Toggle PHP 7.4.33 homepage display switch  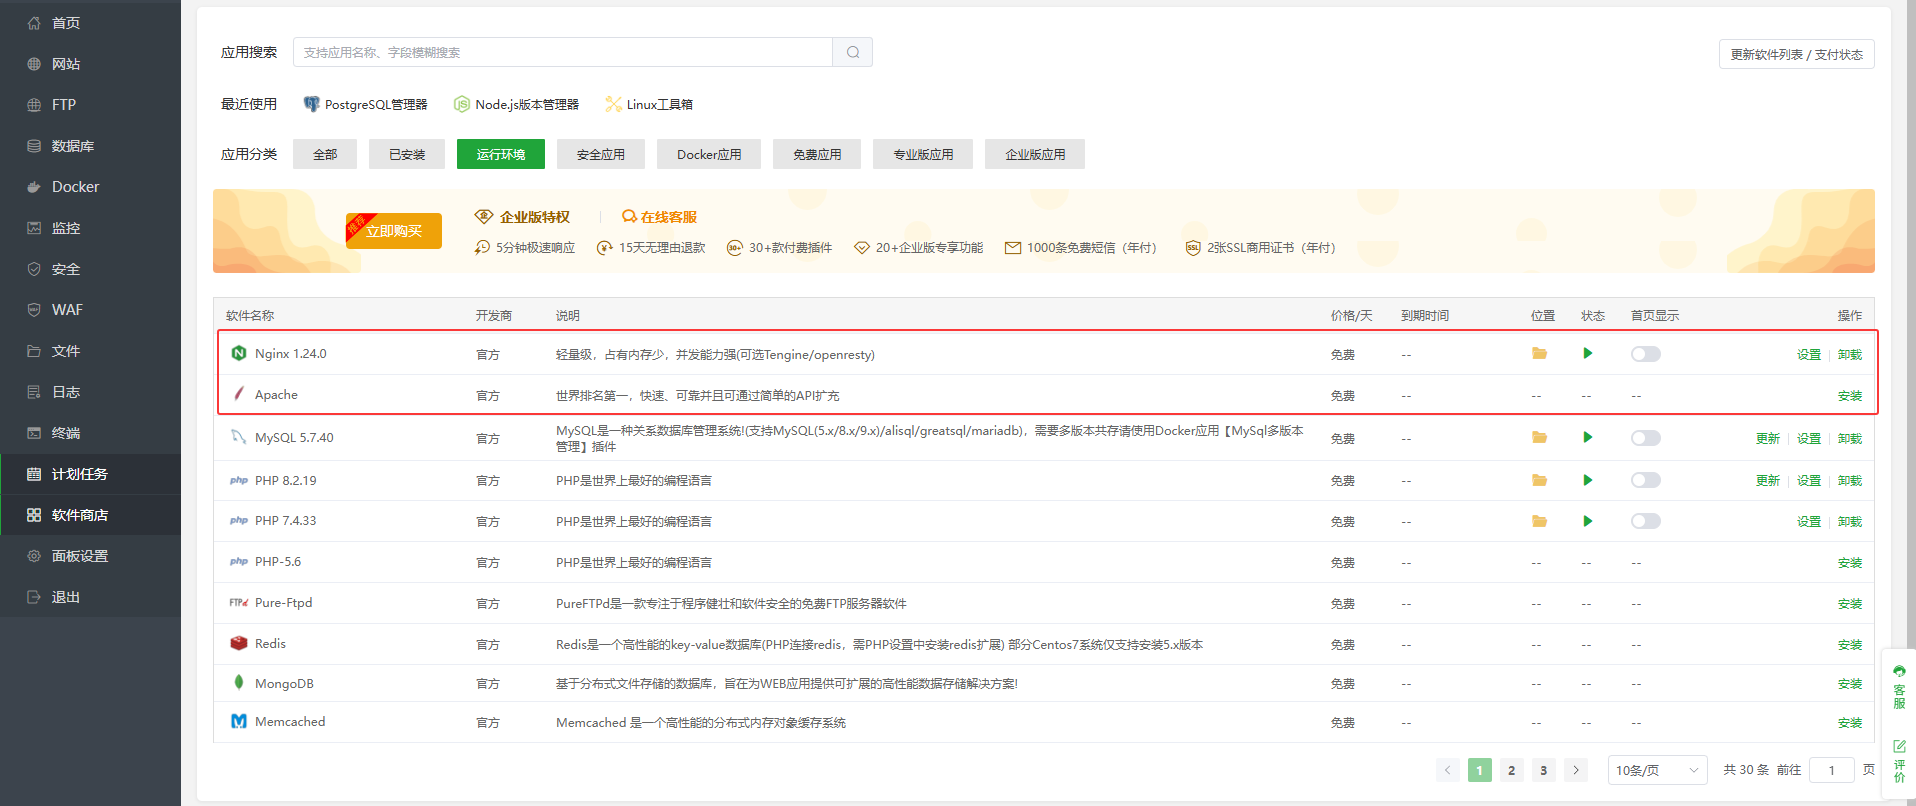(x=1645, y=521)
